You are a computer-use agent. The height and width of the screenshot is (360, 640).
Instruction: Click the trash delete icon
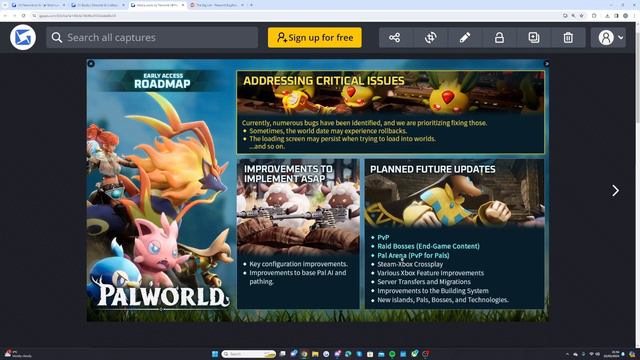pos(568,38)
